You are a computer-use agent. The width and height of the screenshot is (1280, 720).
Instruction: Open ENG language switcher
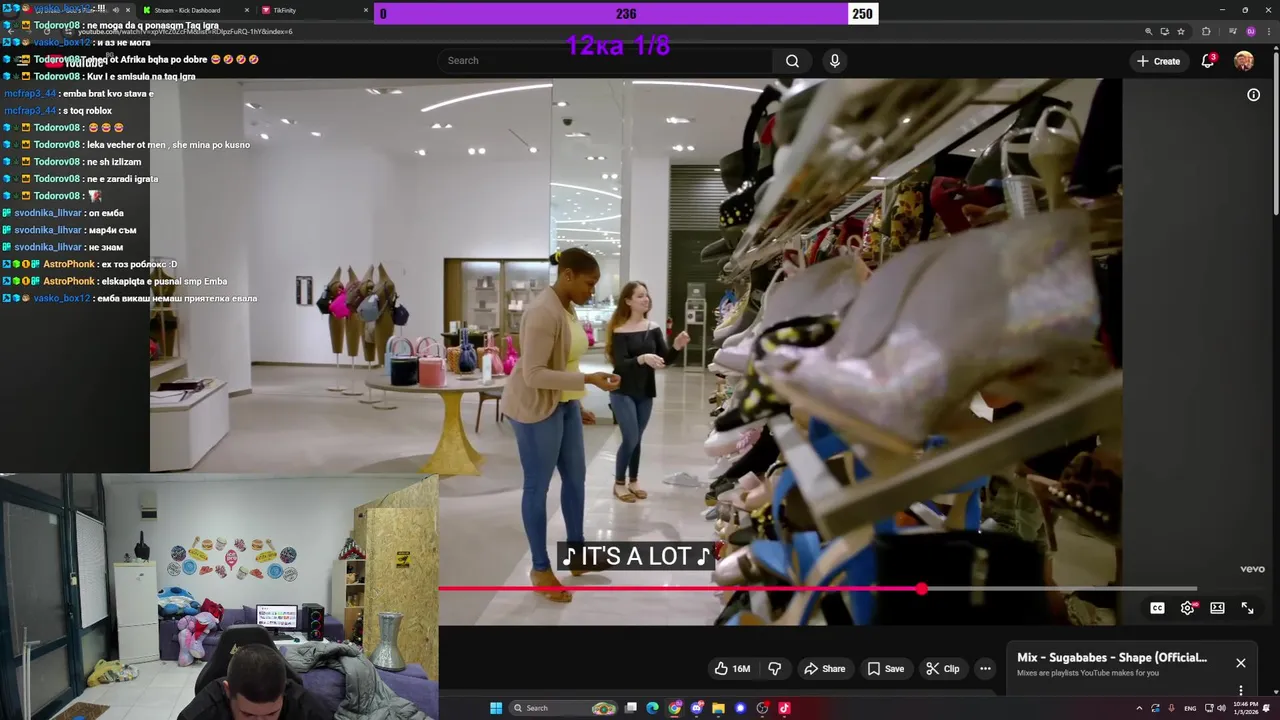[1190, 708]
